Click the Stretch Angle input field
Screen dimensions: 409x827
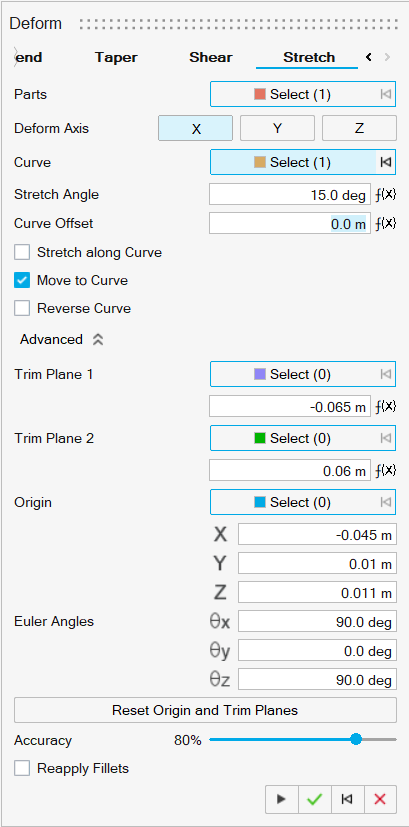click(x=290, y=195)
